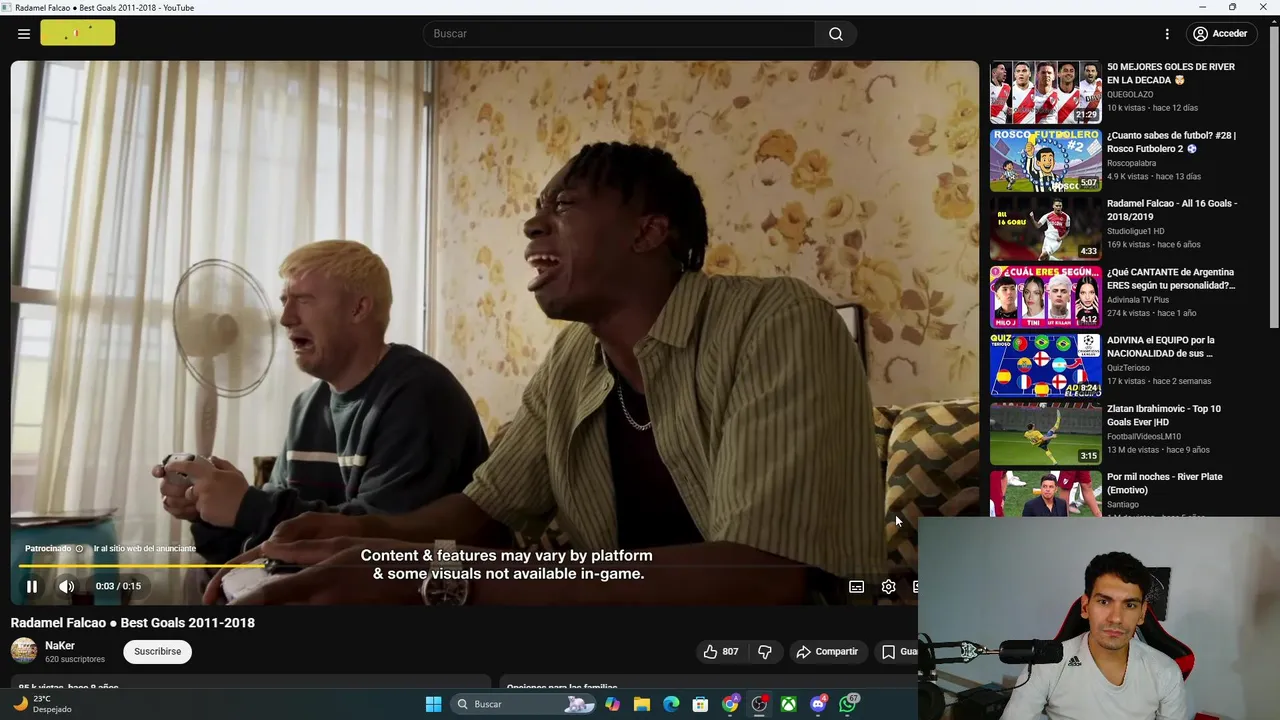Open thumbnail for 50 Mejores Goles de River
The width and height of the screenshot is (1280, 720).
point(1045,92)
